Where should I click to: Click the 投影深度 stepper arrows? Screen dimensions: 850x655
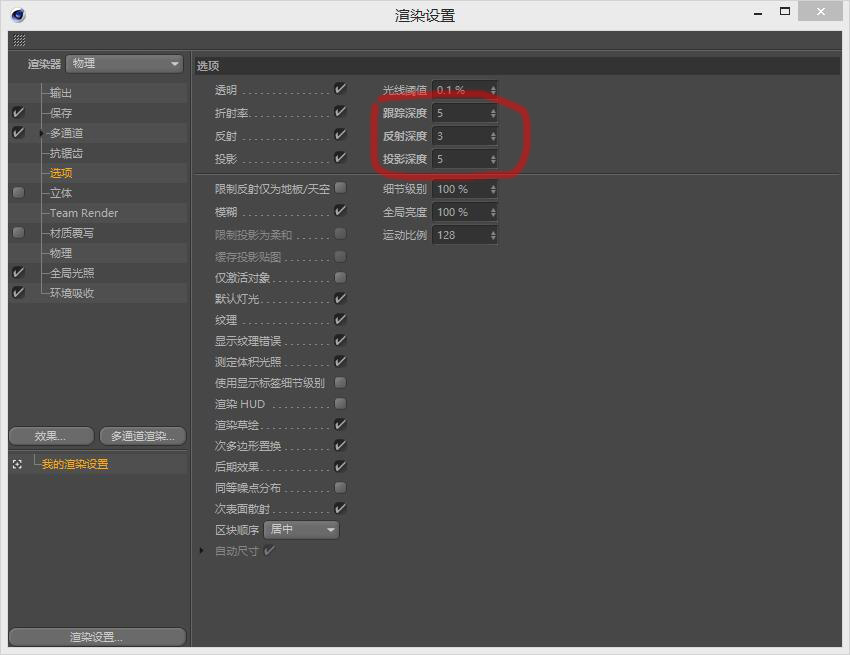[x=493, y=159]
